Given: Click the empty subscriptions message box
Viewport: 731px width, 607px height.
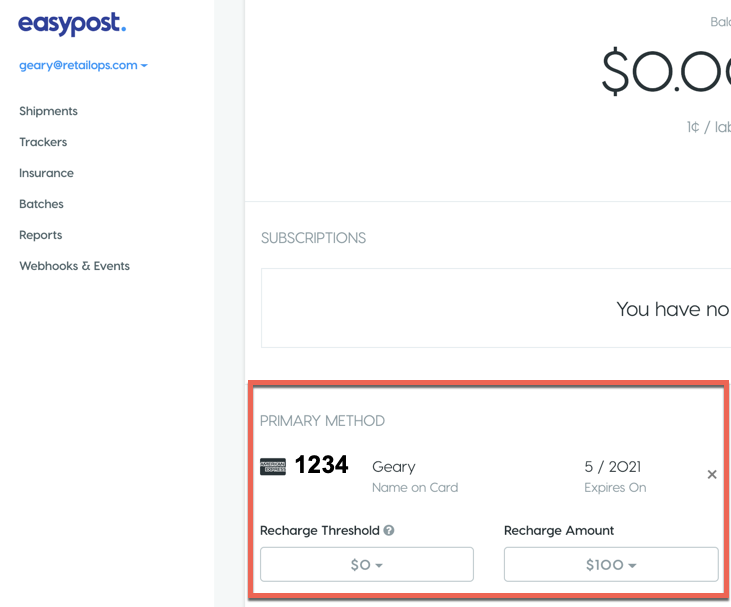Looking at the screenshot, I should click(x=496, y=308).
